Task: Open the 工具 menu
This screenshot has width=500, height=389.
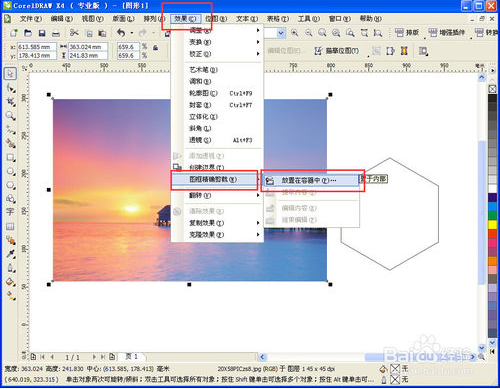Action: click(309, 19)
